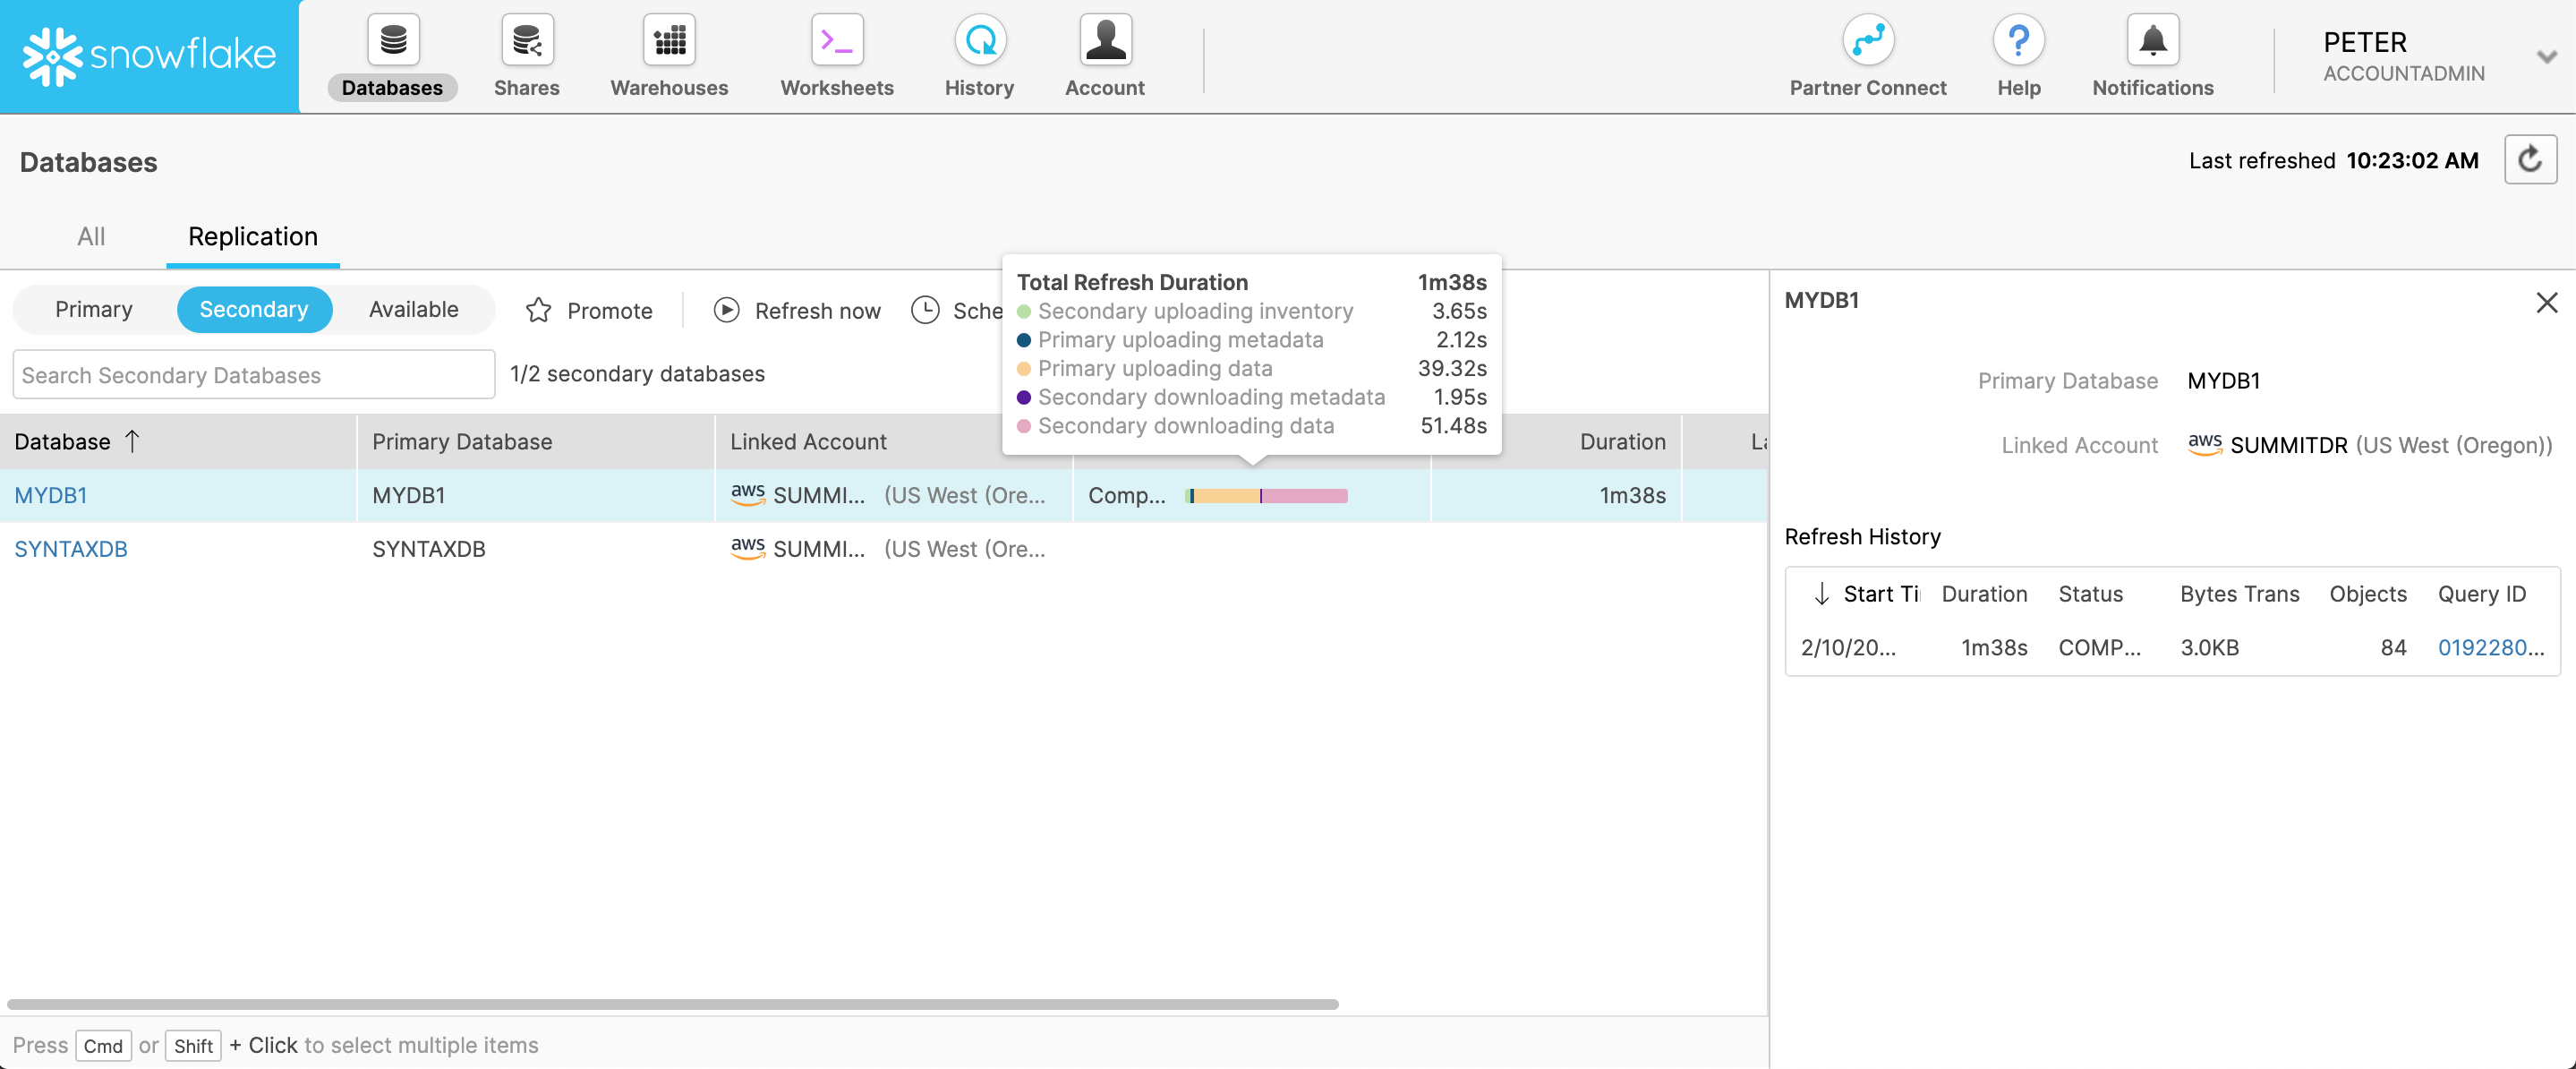Open the Worksheets icon

coord(837,41)
